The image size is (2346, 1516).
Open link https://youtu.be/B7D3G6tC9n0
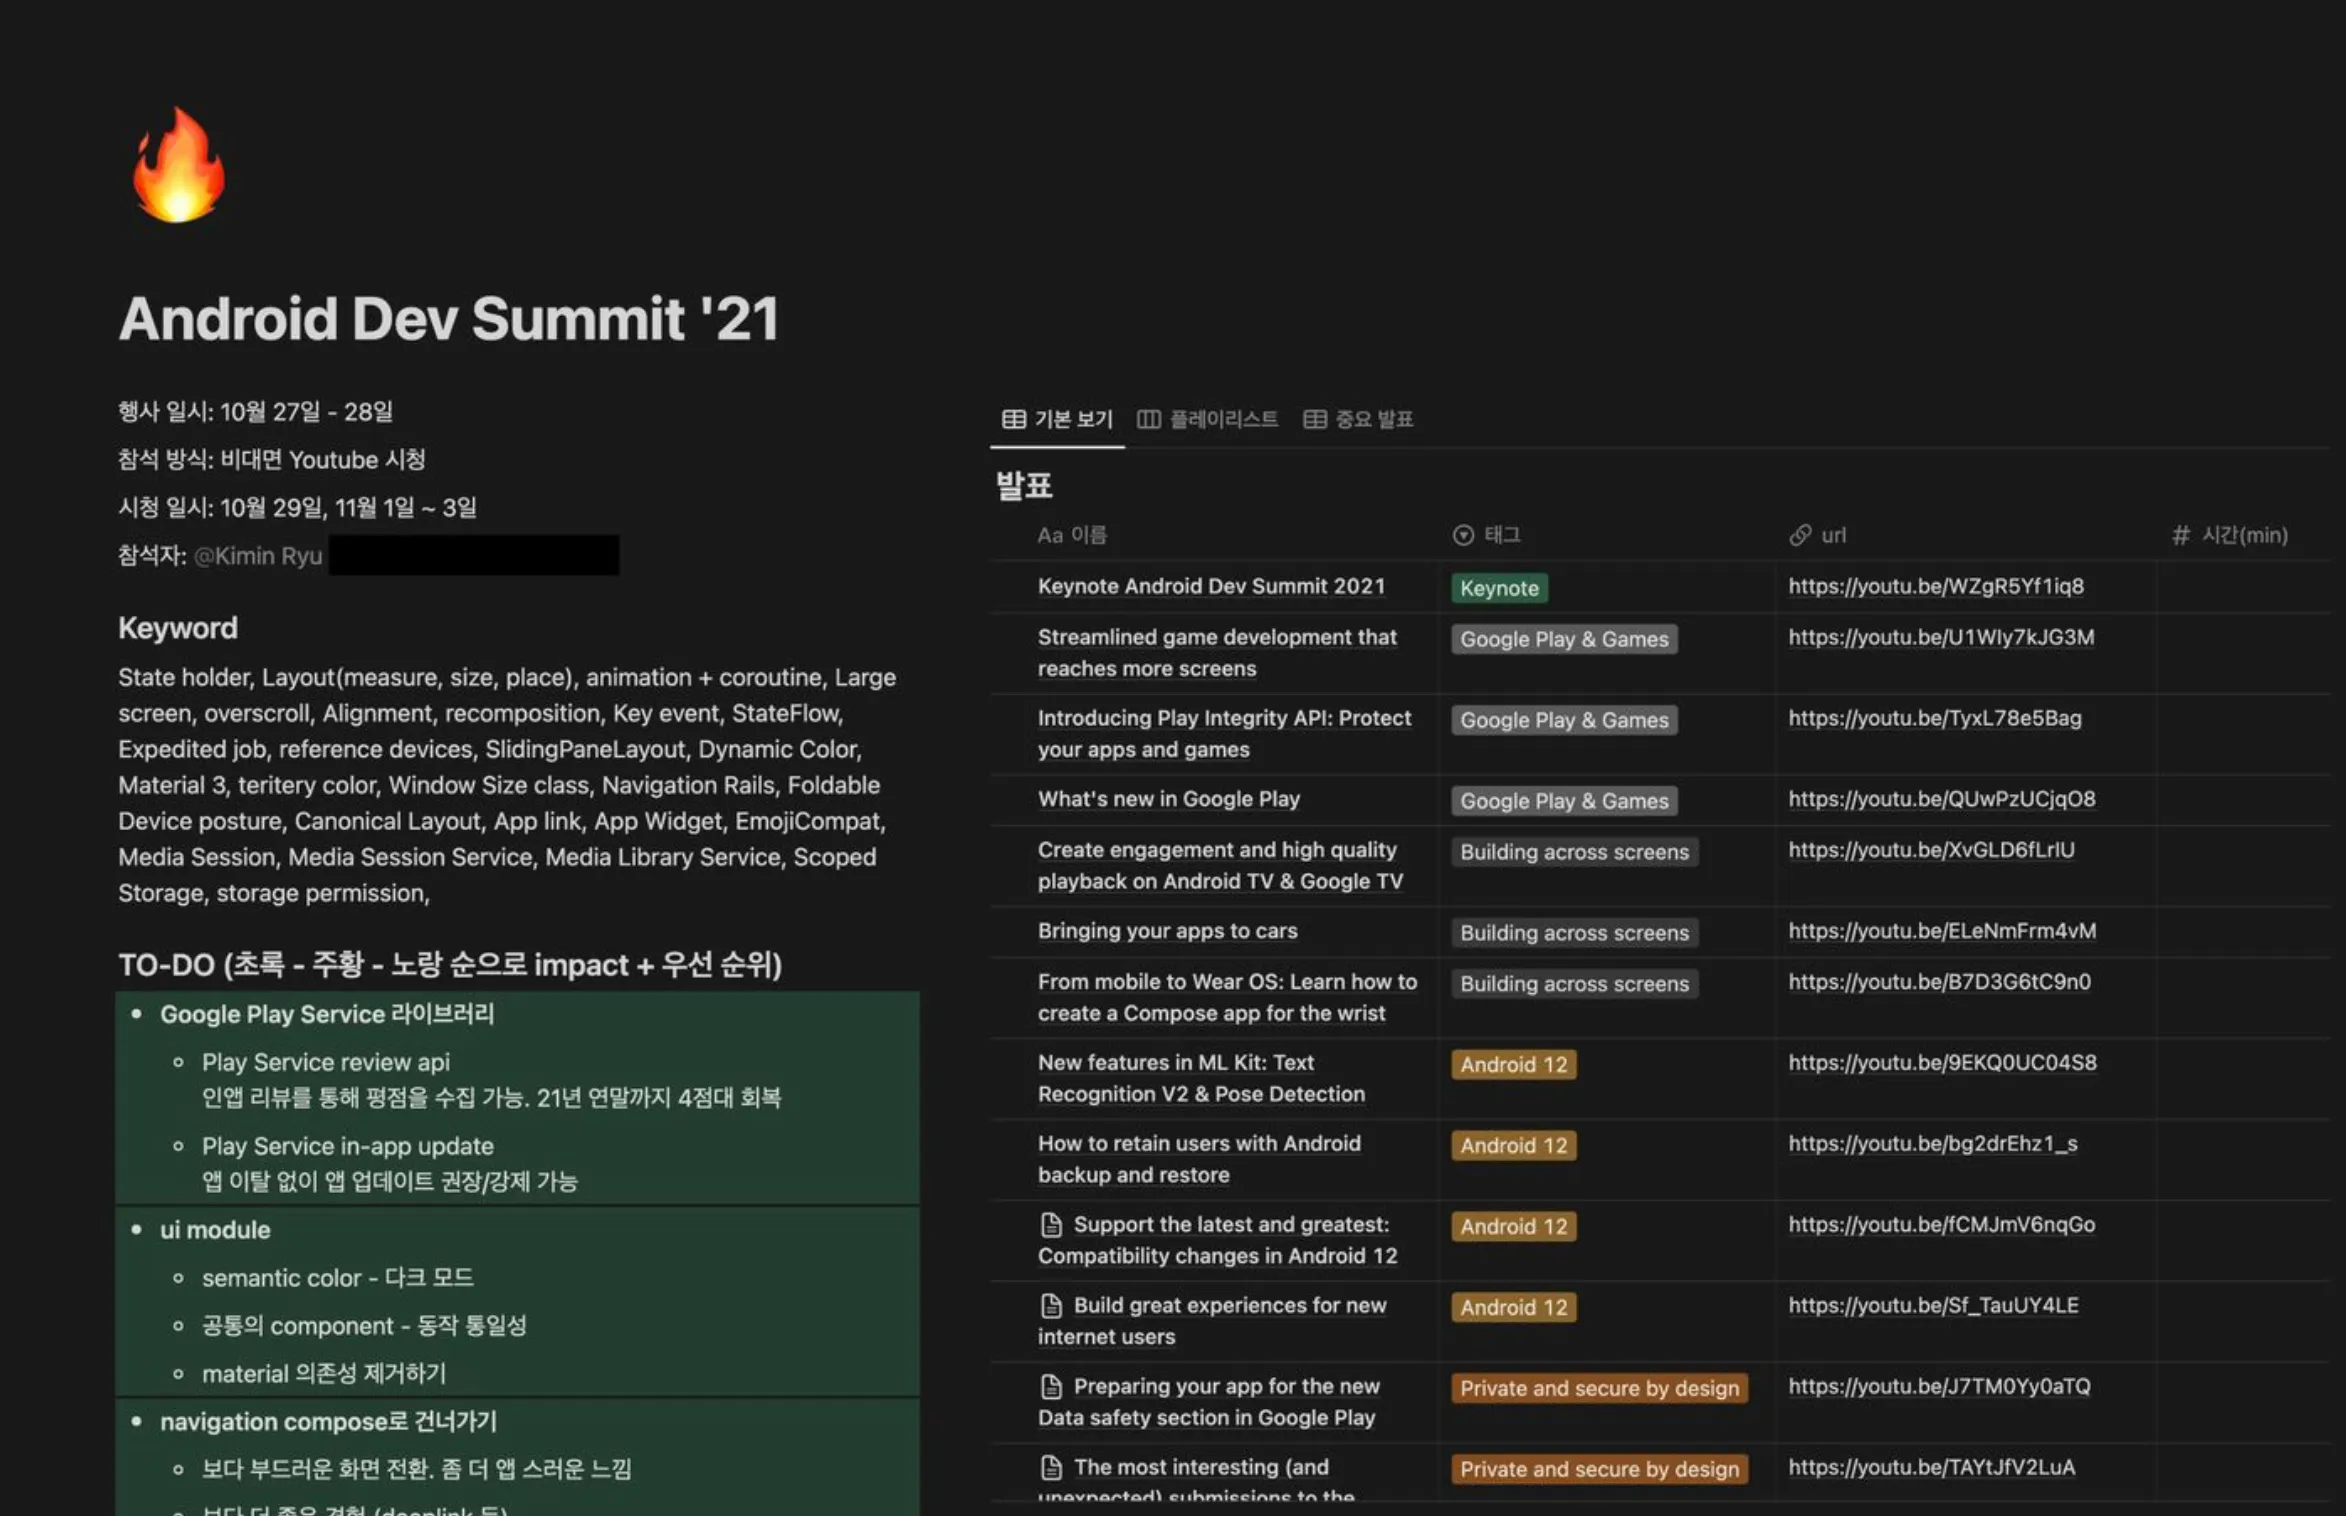tap(1939, 983)
